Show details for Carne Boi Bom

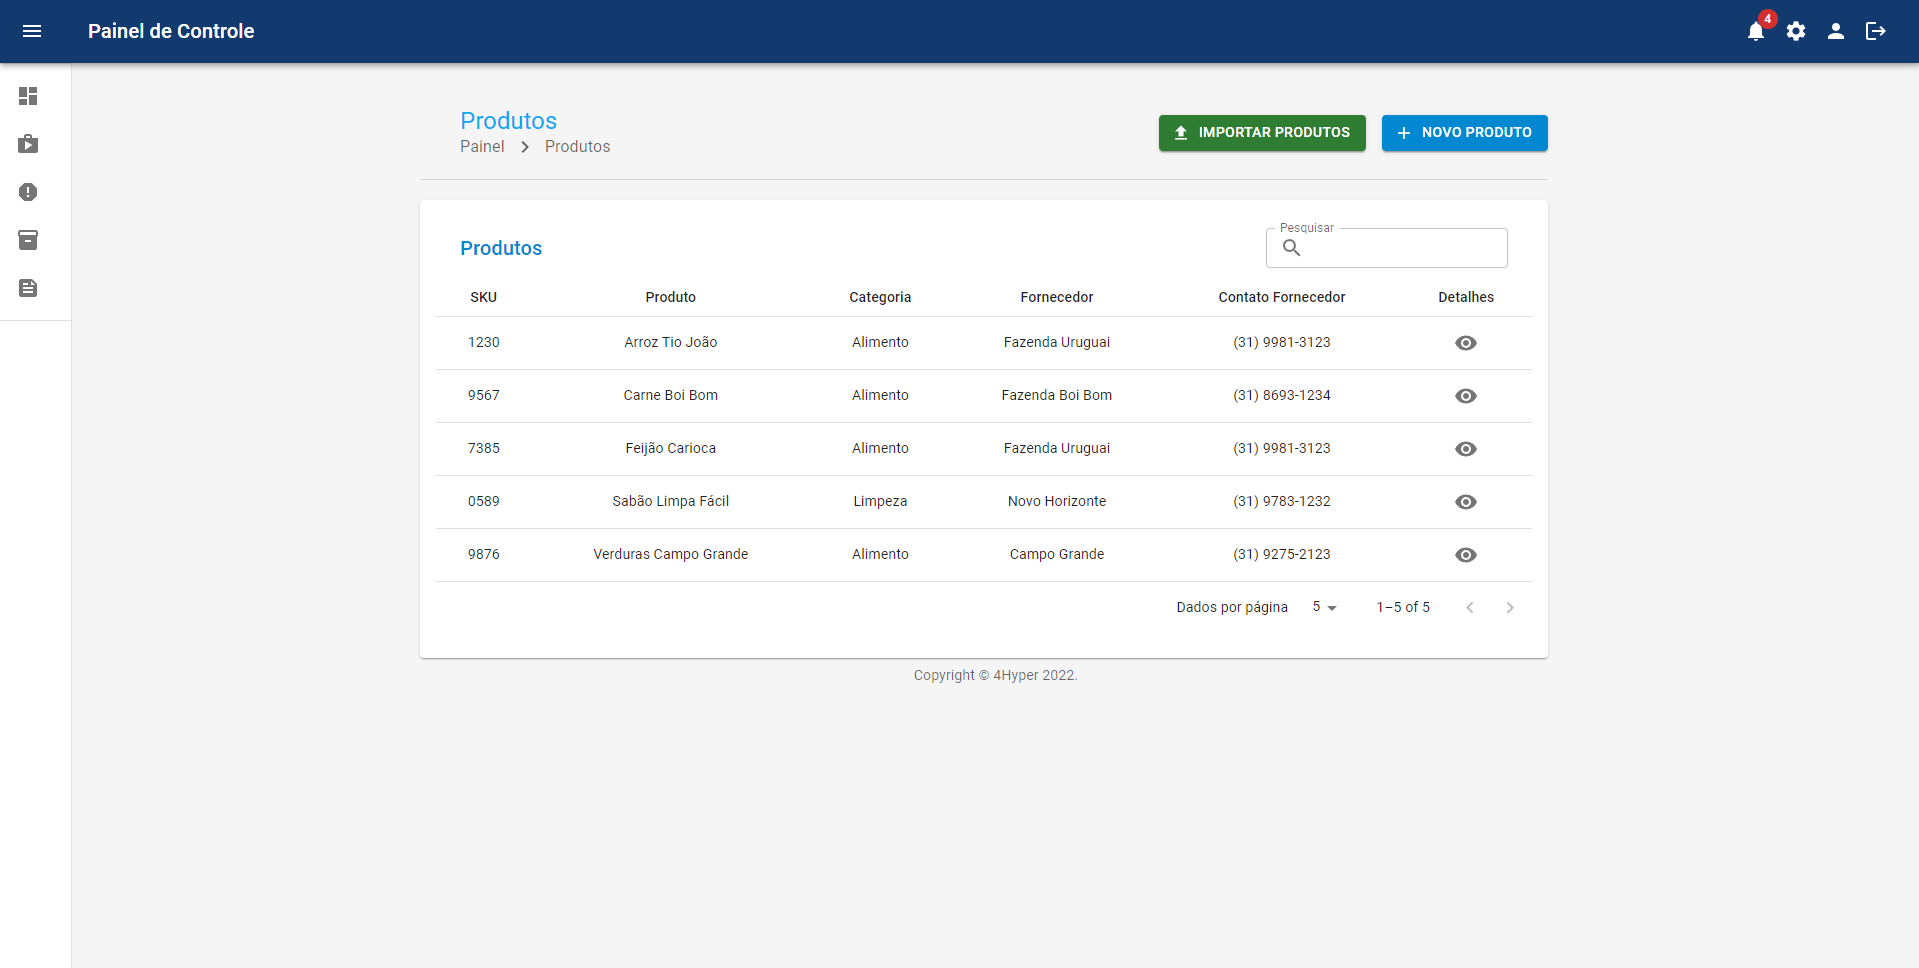[1466, 396]
